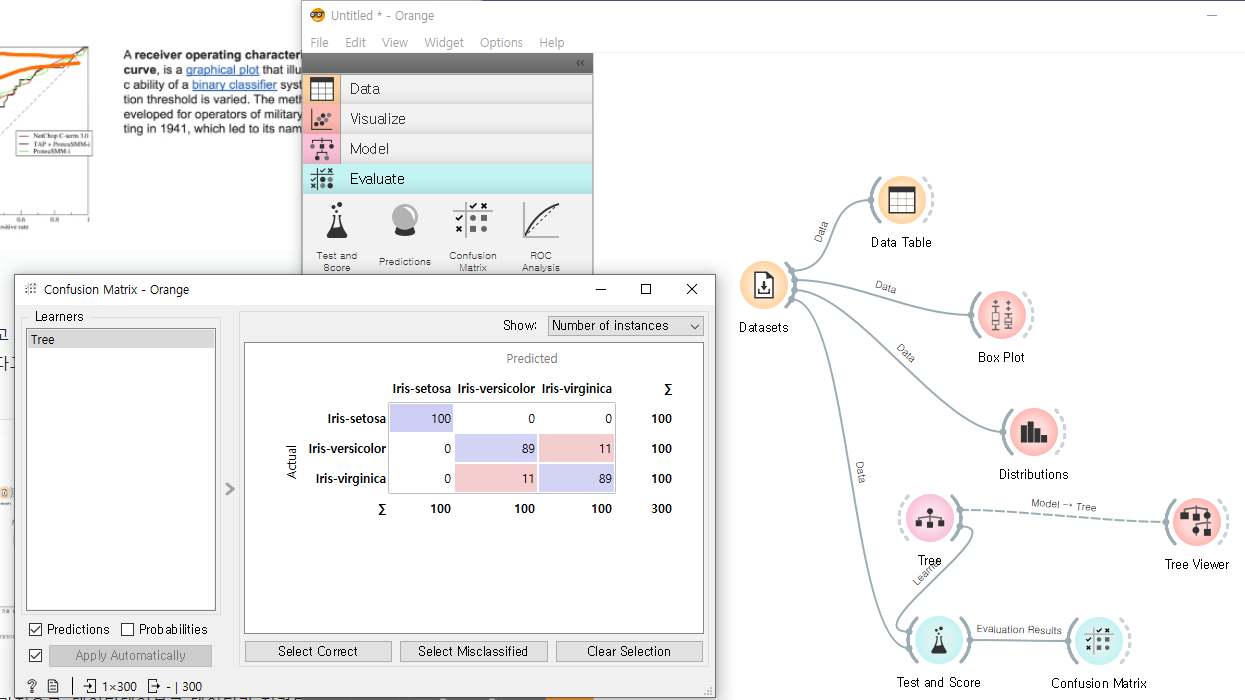Select setosa-setosa cell with value 100

point(421,419)
